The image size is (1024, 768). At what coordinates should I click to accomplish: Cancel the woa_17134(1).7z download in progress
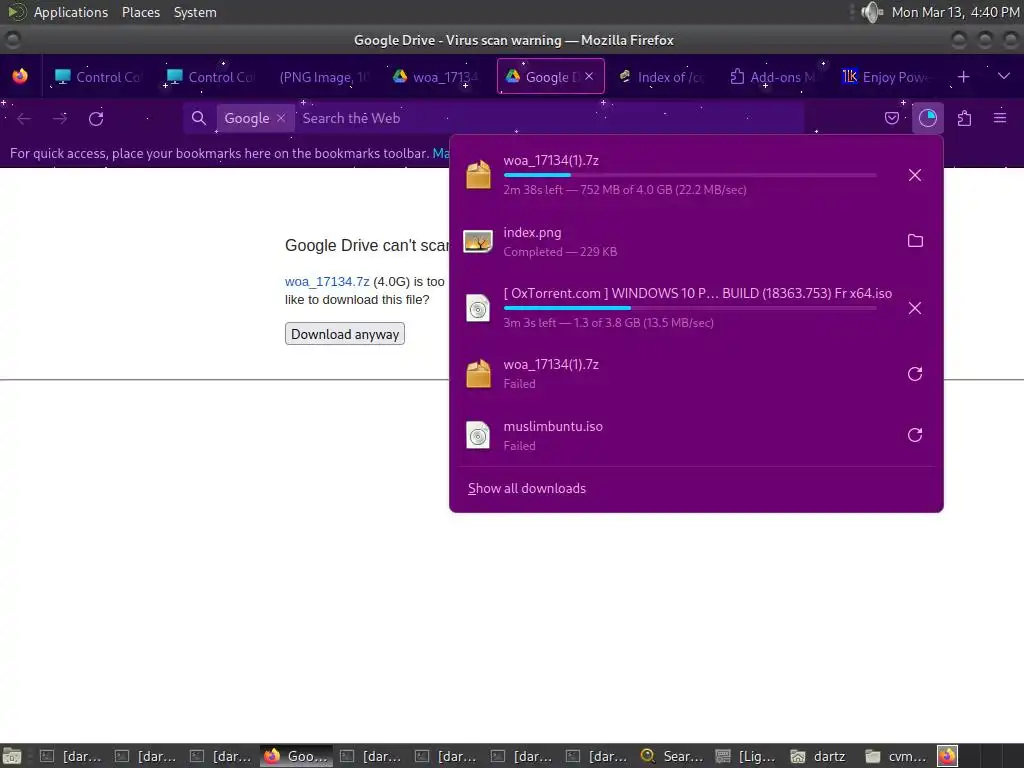point(914,175)
